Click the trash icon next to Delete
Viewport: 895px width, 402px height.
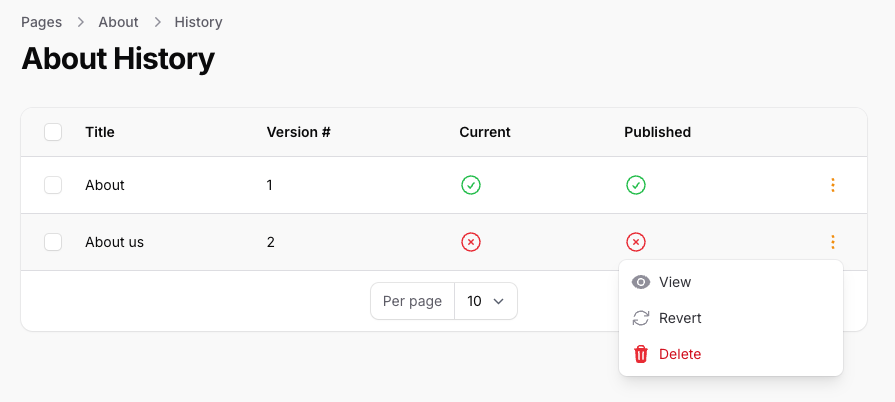click(641, 354)
